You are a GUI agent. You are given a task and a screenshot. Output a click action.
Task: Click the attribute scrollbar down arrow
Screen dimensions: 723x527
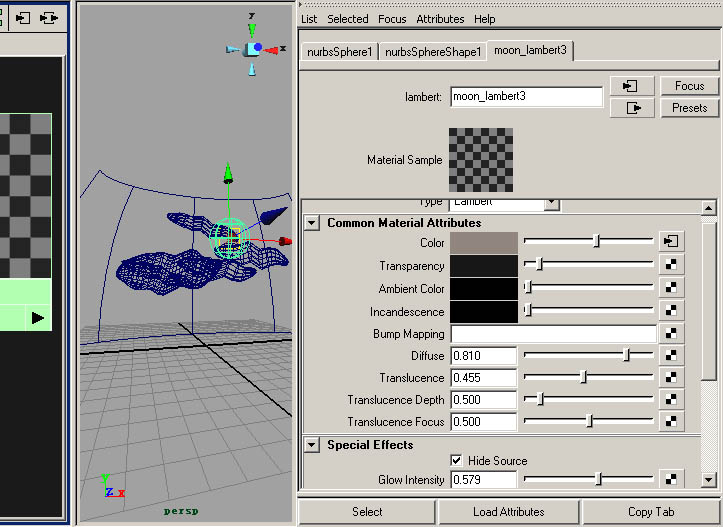click(x=708, y=480)
